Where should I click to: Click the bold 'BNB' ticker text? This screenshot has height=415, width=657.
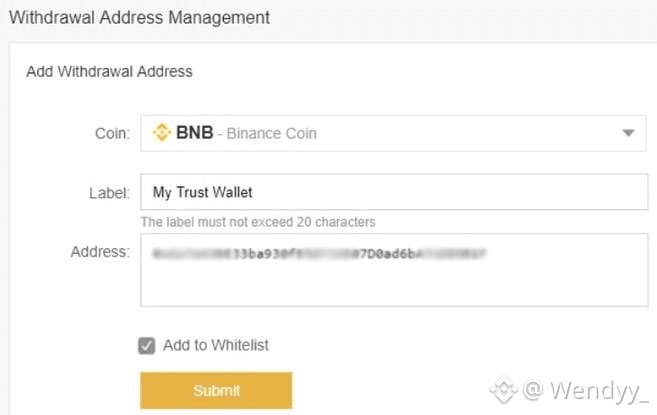(194, 133)
